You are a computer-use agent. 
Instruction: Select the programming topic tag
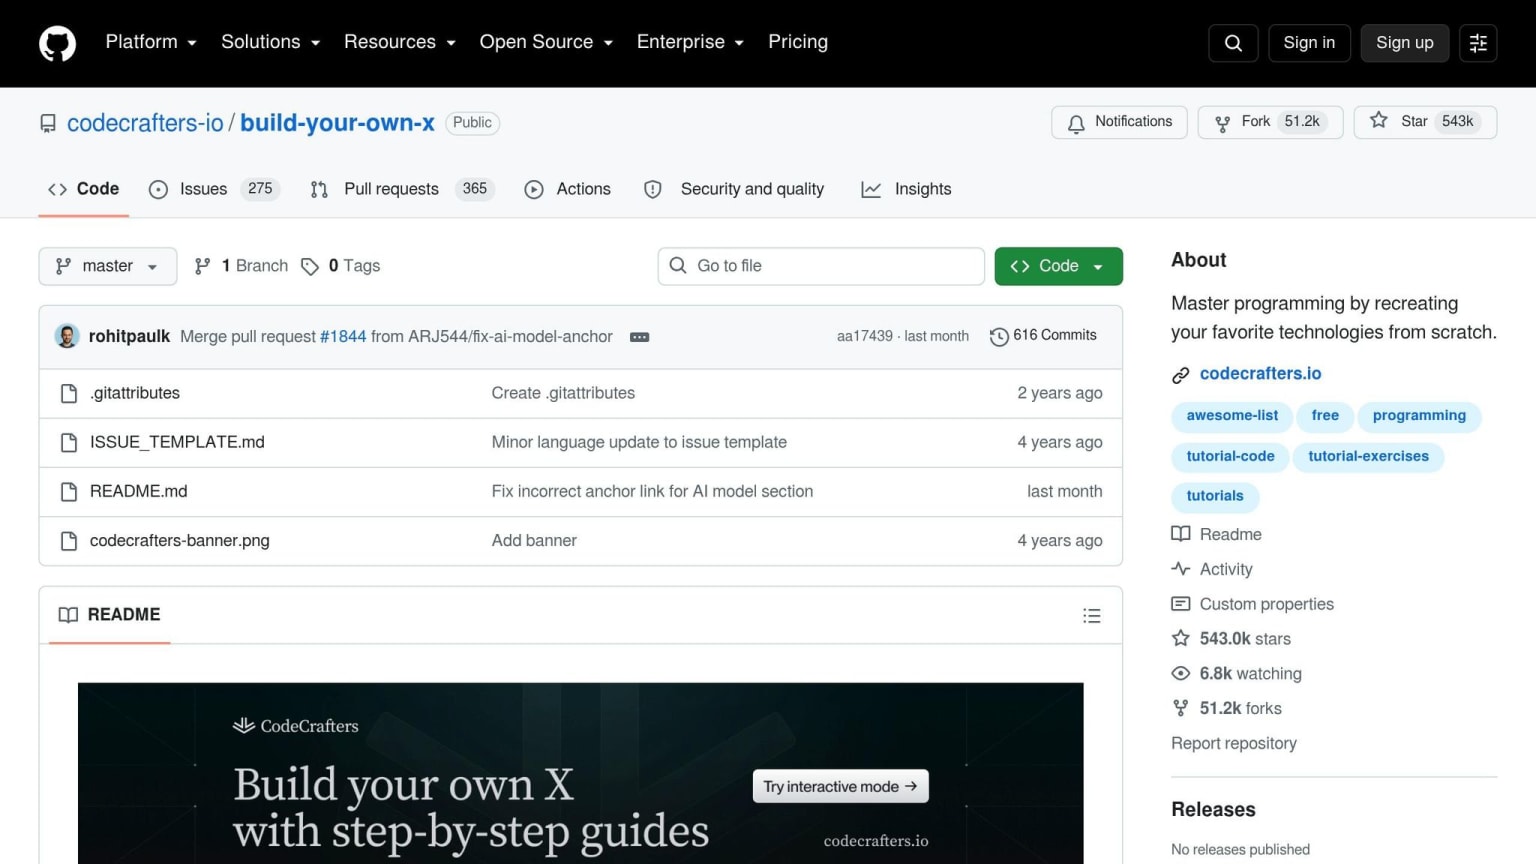click(x=1419, y=416)
